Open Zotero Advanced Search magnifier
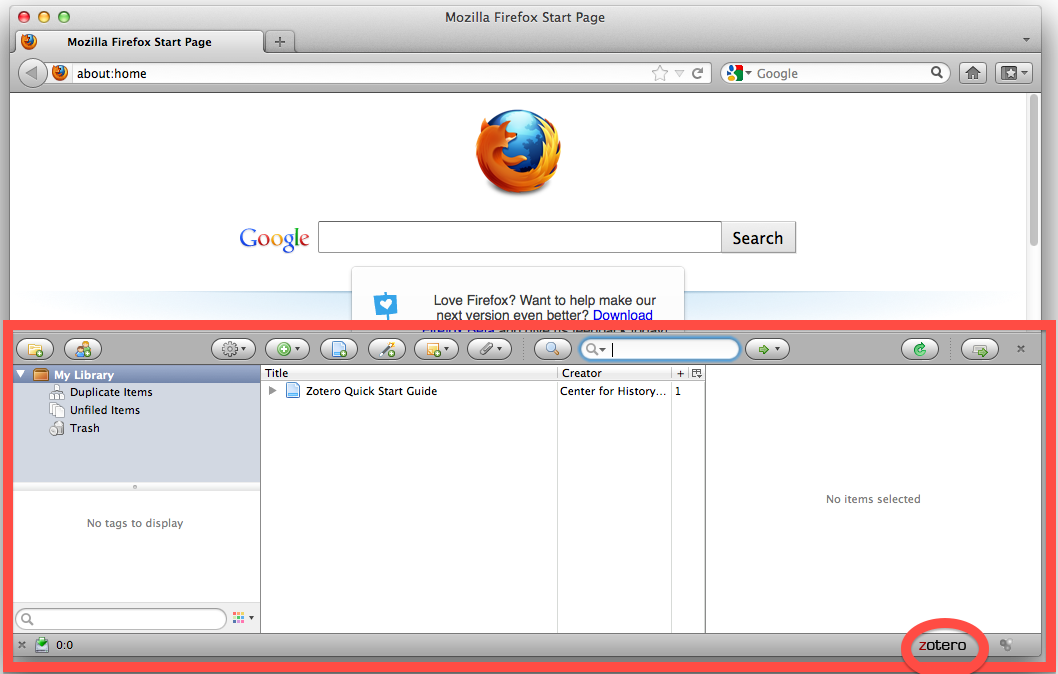 click(552, 349)
